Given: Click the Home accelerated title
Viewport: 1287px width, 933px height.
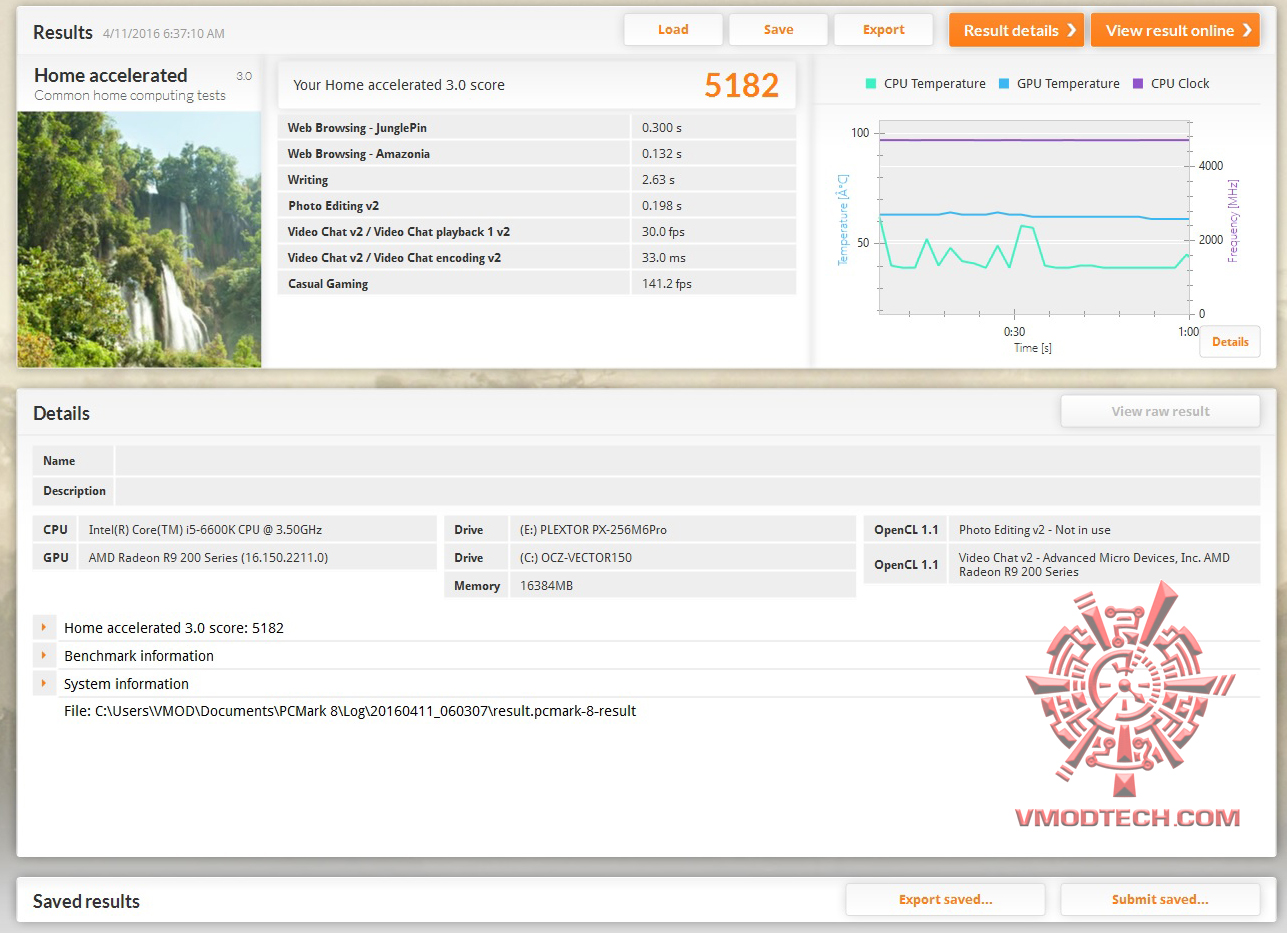Looking at the screenshot, I should pyautogui.click(x=111, y=75).
